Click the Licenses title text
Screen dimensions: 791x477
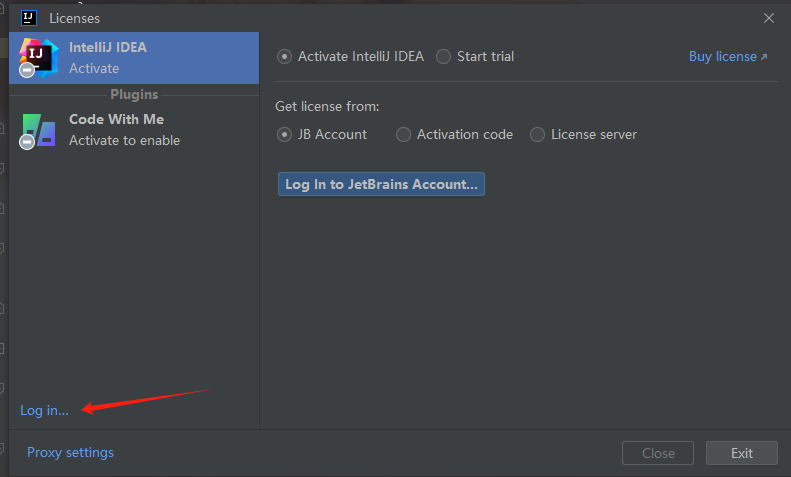[x=74, y=18]
